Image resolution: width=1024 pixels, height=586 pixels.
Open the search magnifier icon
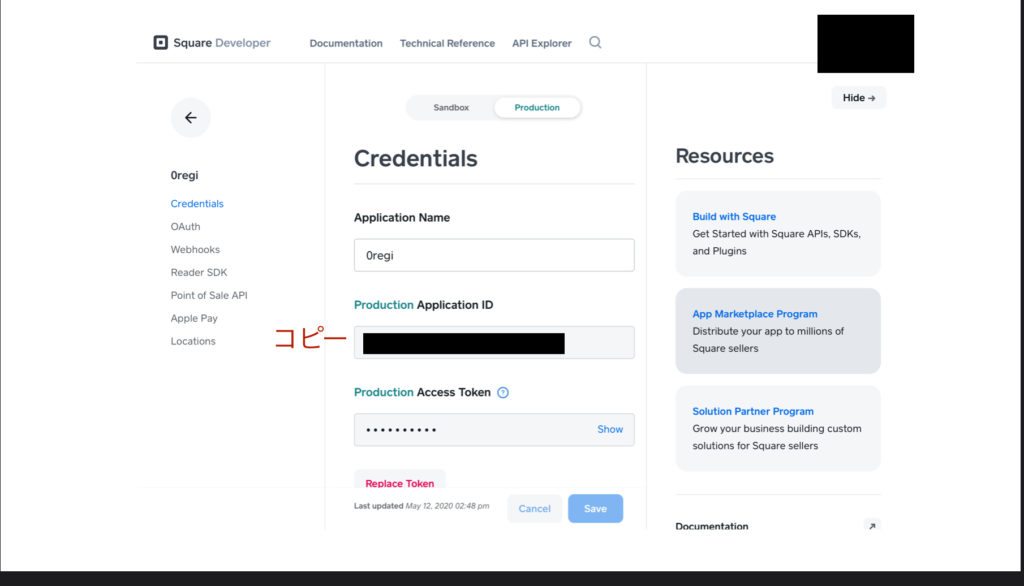click(x=595, y=43)
